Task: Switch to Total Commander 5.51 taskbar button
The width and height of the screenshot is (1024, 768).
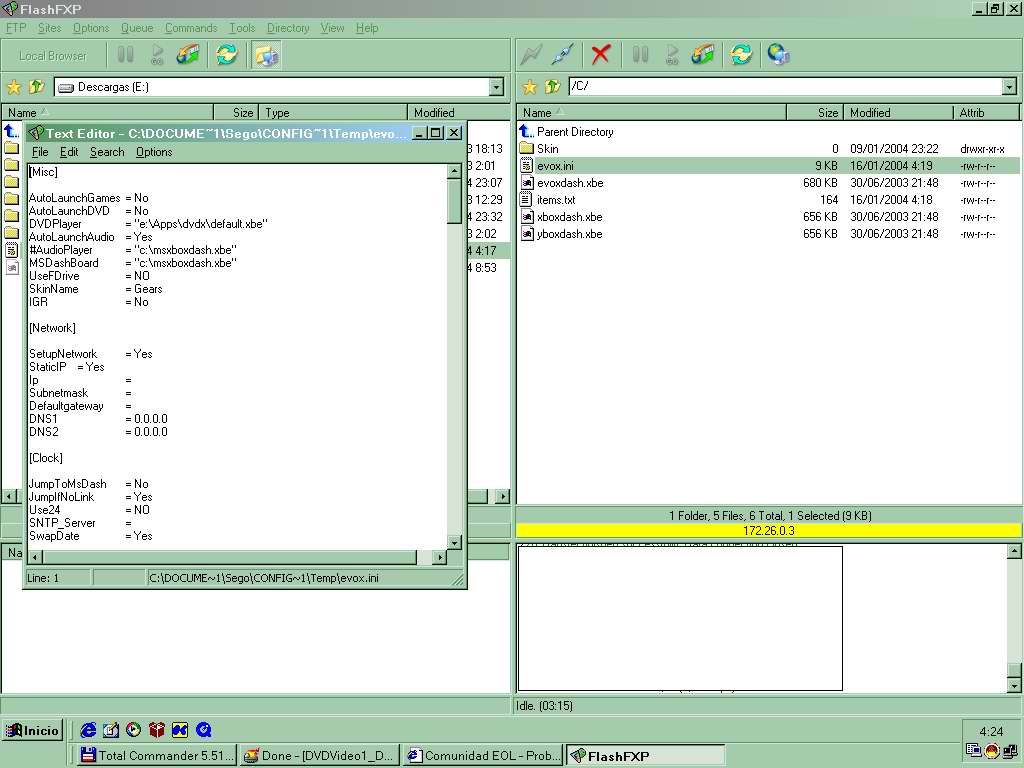Action: pyautogui.click(x=157, y=756)
